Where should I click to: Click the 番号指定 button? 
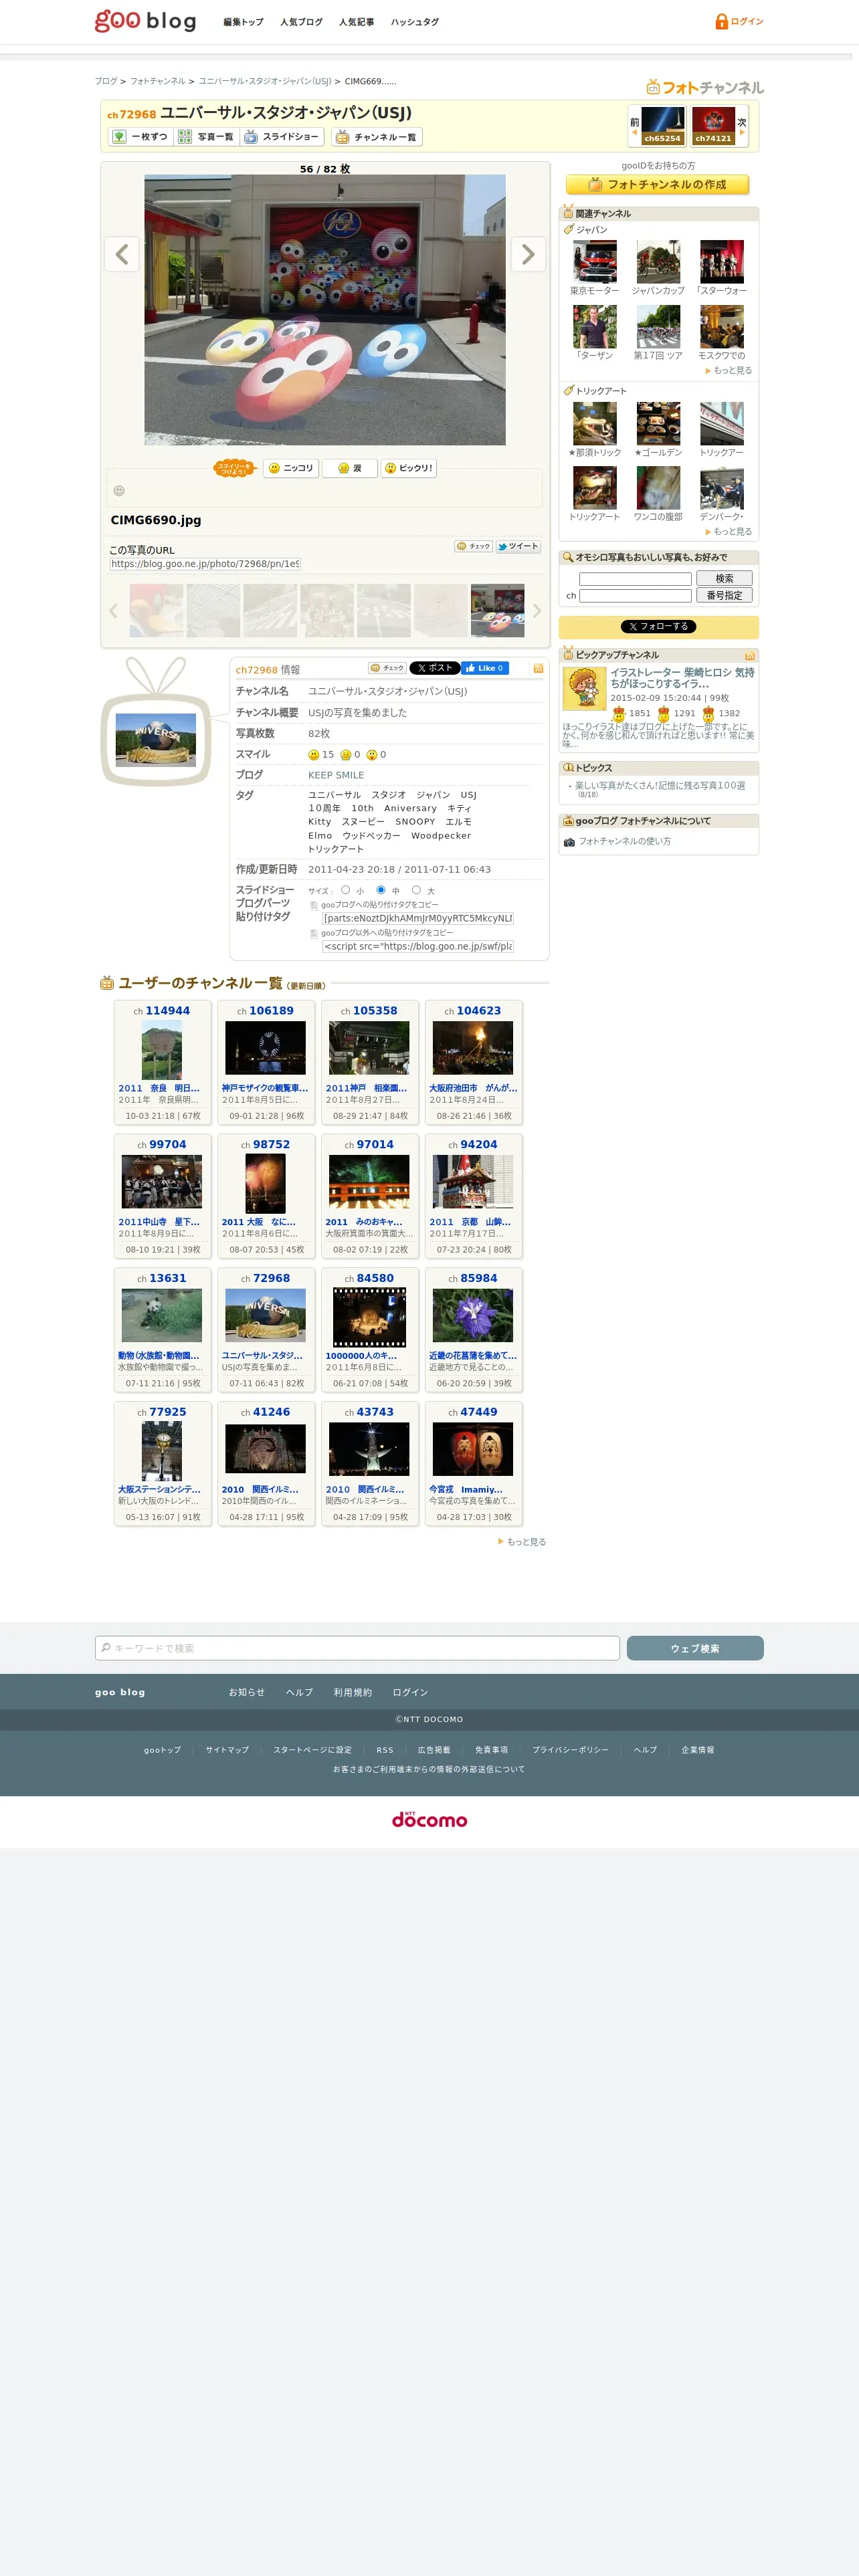(x=724, y=595)
